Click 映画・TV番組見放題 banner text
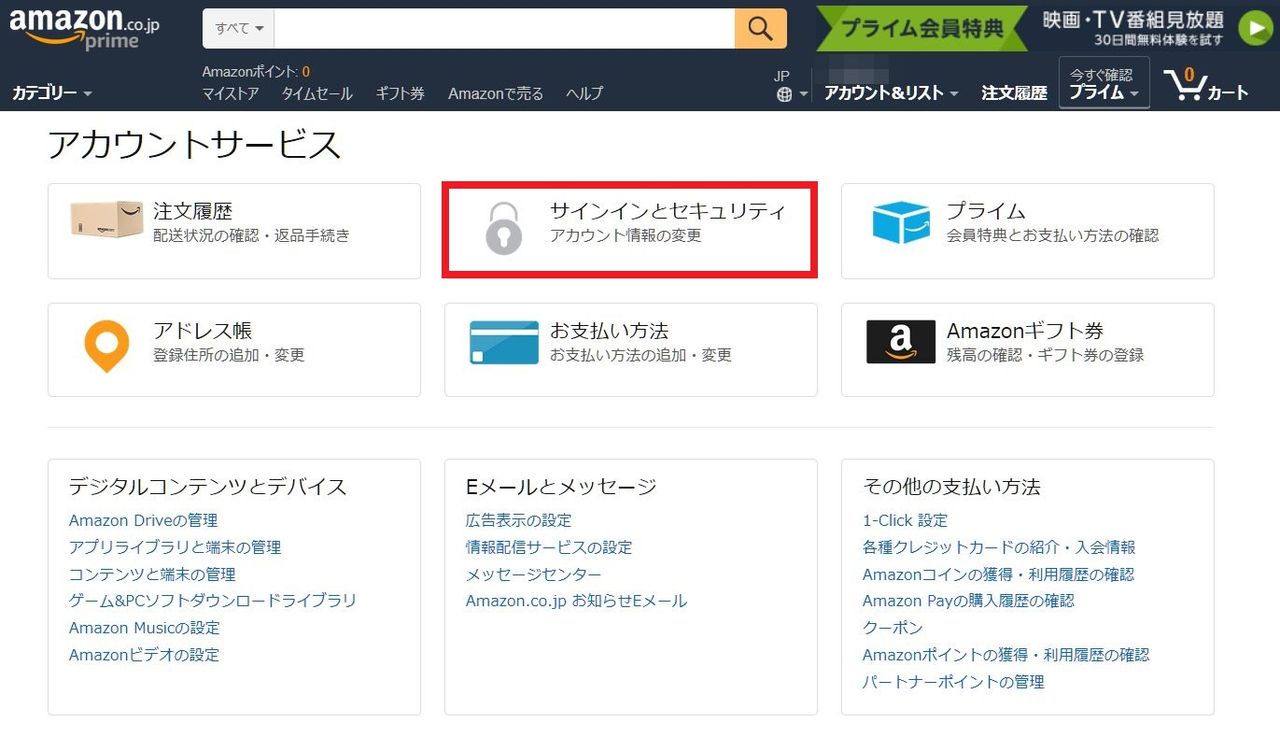1280x737 pixels. pyautogui.click(x=1133, y=20)
